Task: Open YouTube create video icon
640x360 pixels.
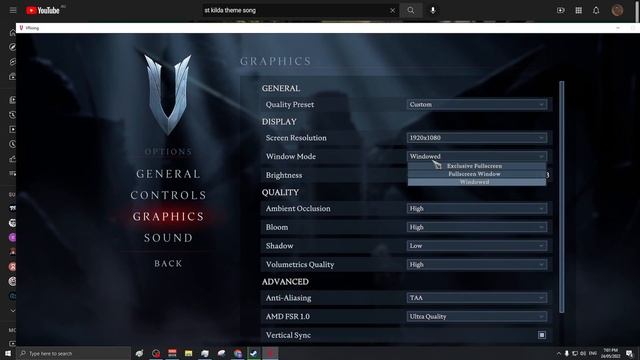Action: coord(561,10)
